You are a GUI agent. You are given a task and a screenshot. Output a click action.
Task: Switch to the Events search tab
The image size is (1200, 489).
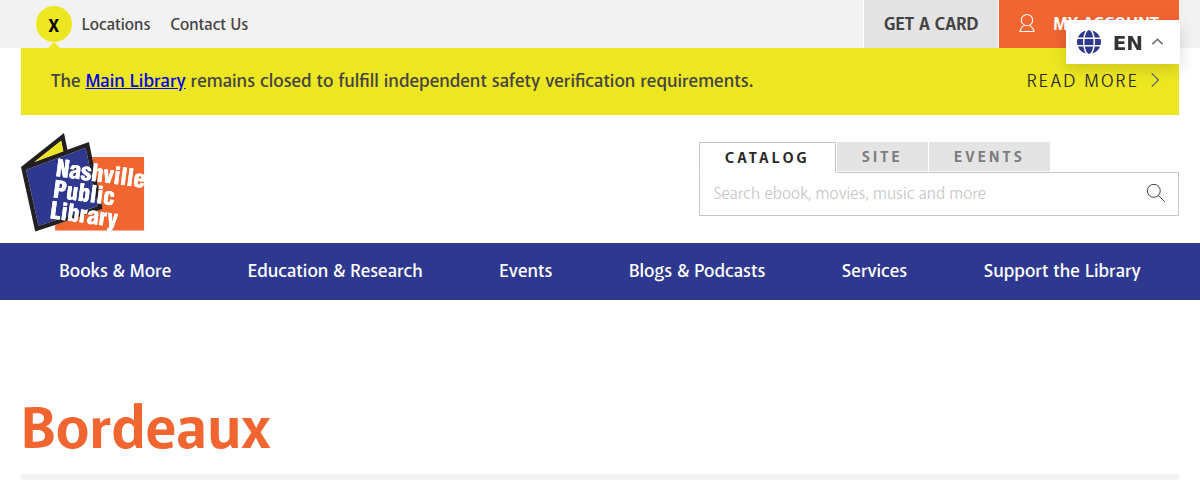pos(988,157)
